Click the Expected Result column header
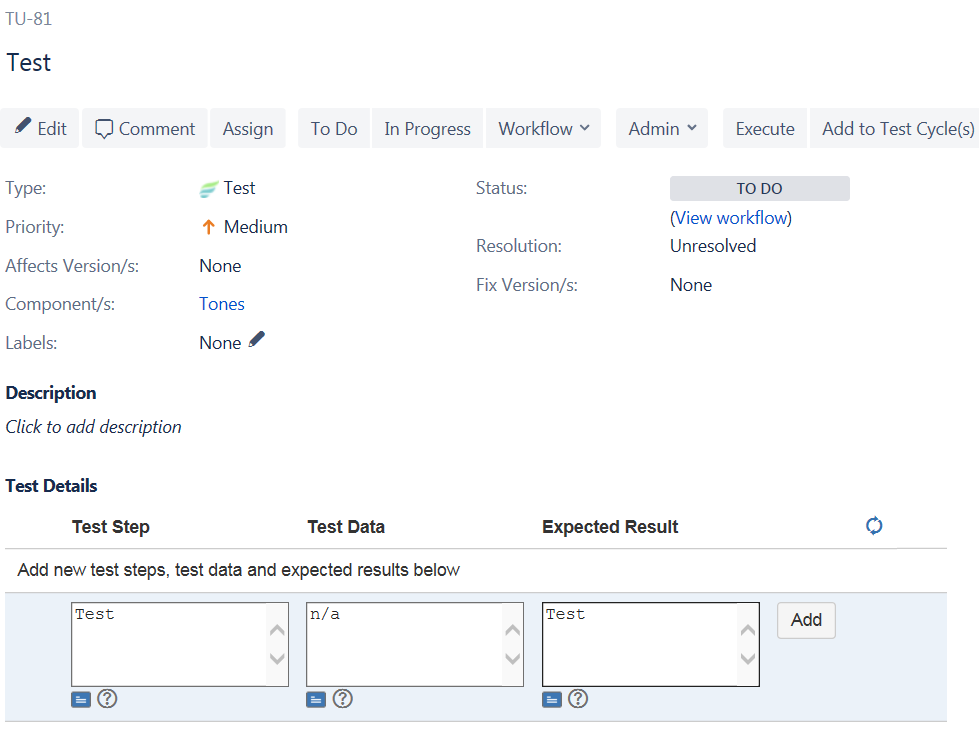Viewport: 979px width, 733px height. point(610,526)
